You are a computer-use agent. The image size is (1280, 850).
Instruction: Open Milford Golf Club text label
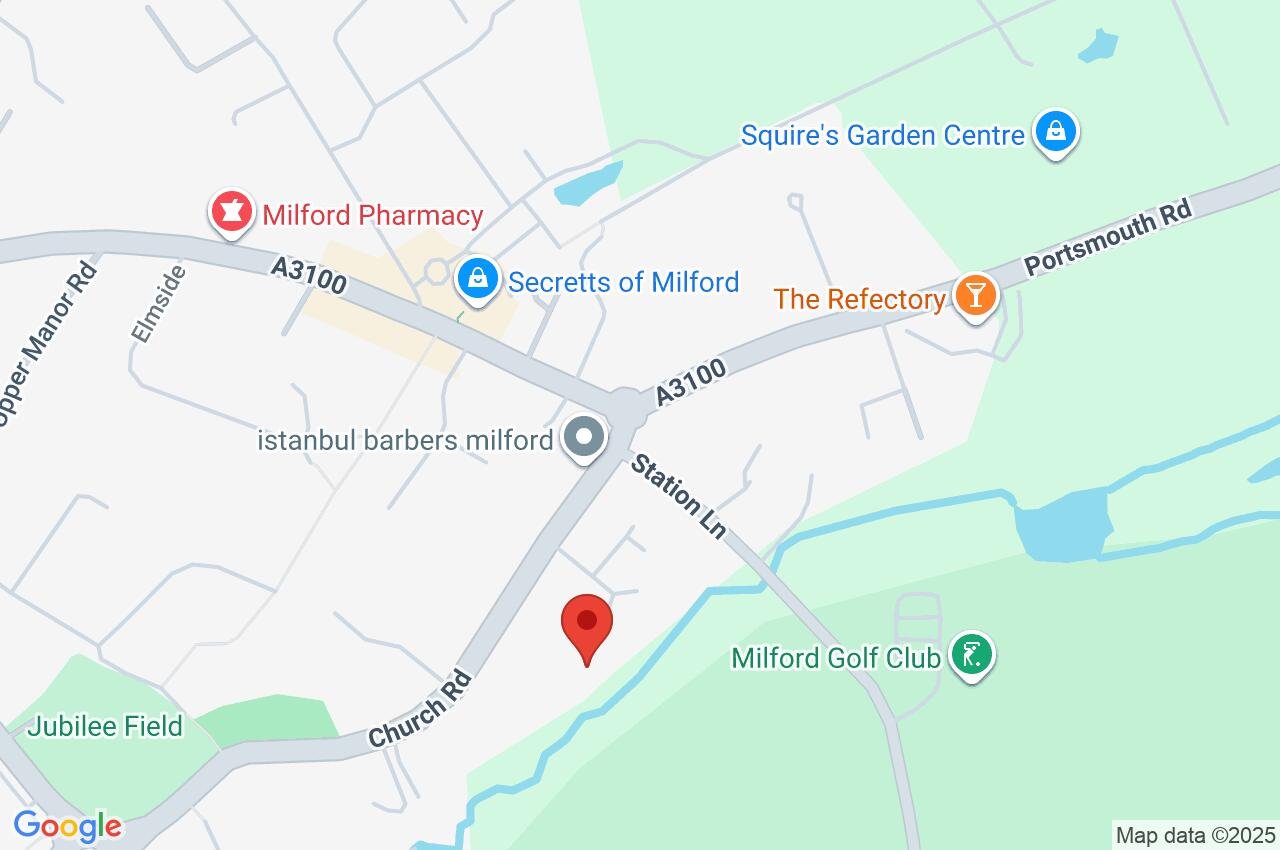click(x=836, y=658)
